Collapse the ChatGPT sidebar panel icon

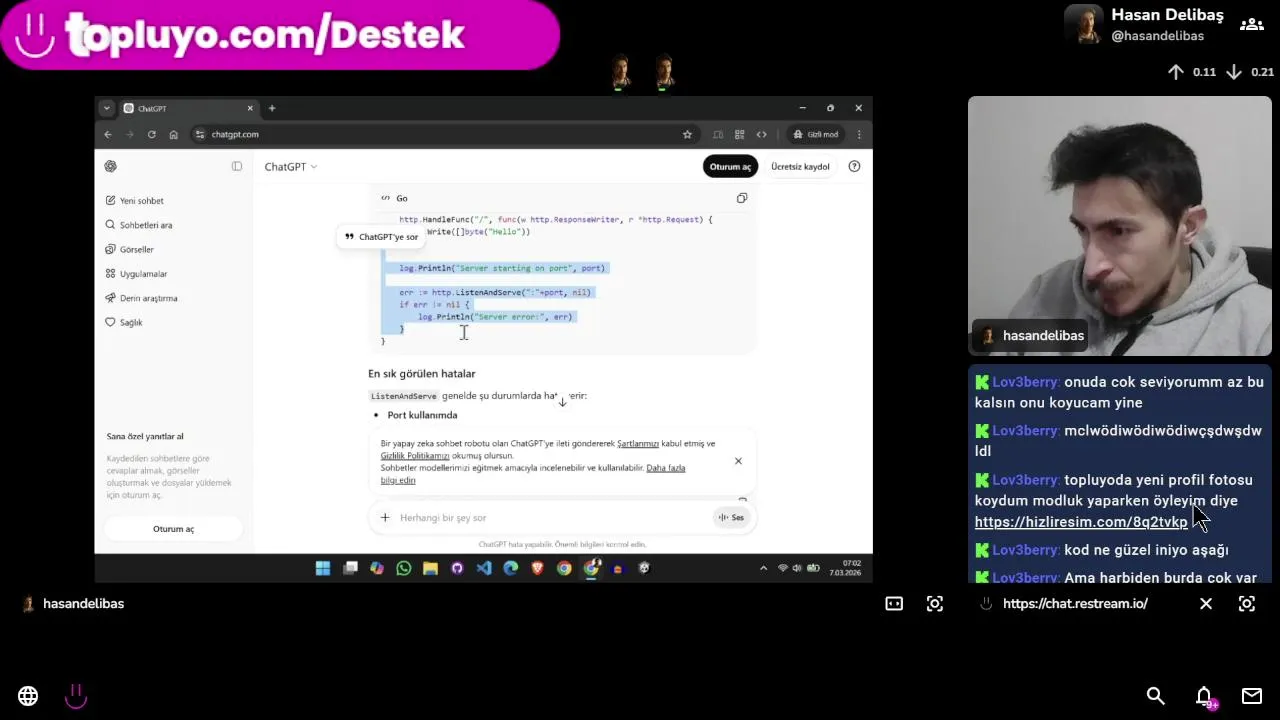tap(237, 166)
